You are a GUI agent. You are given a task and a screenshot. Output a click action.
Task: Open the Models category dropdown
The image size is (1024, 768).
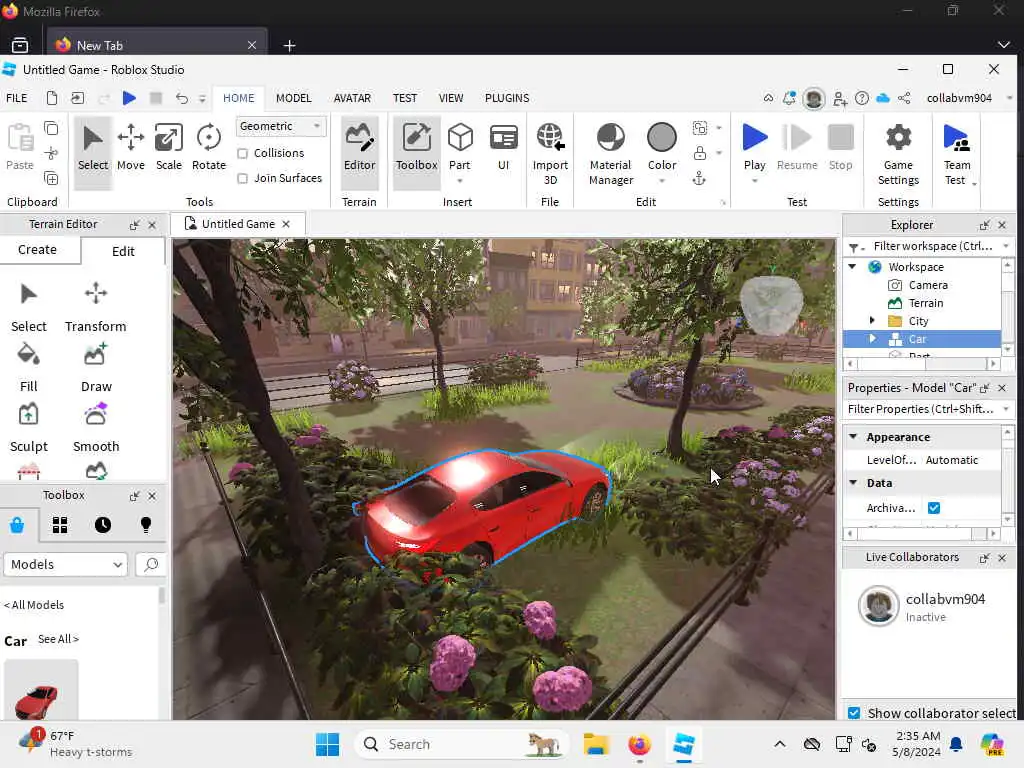click(x=65, y=564)
